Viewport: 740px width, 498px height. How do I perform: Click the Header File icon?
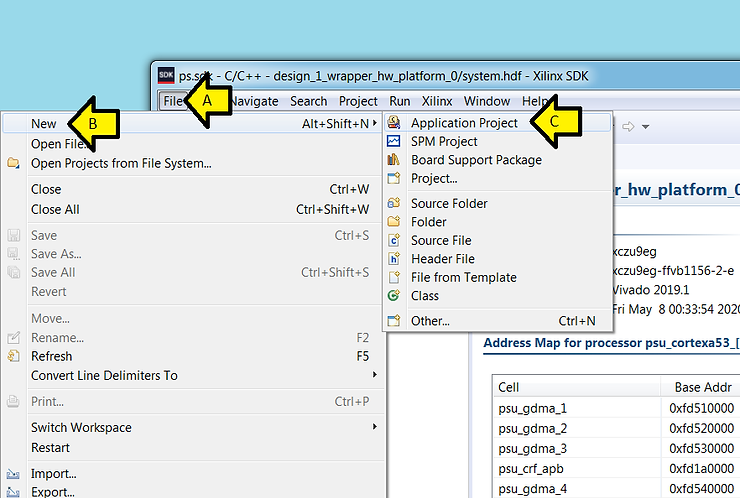click(393, 259)
